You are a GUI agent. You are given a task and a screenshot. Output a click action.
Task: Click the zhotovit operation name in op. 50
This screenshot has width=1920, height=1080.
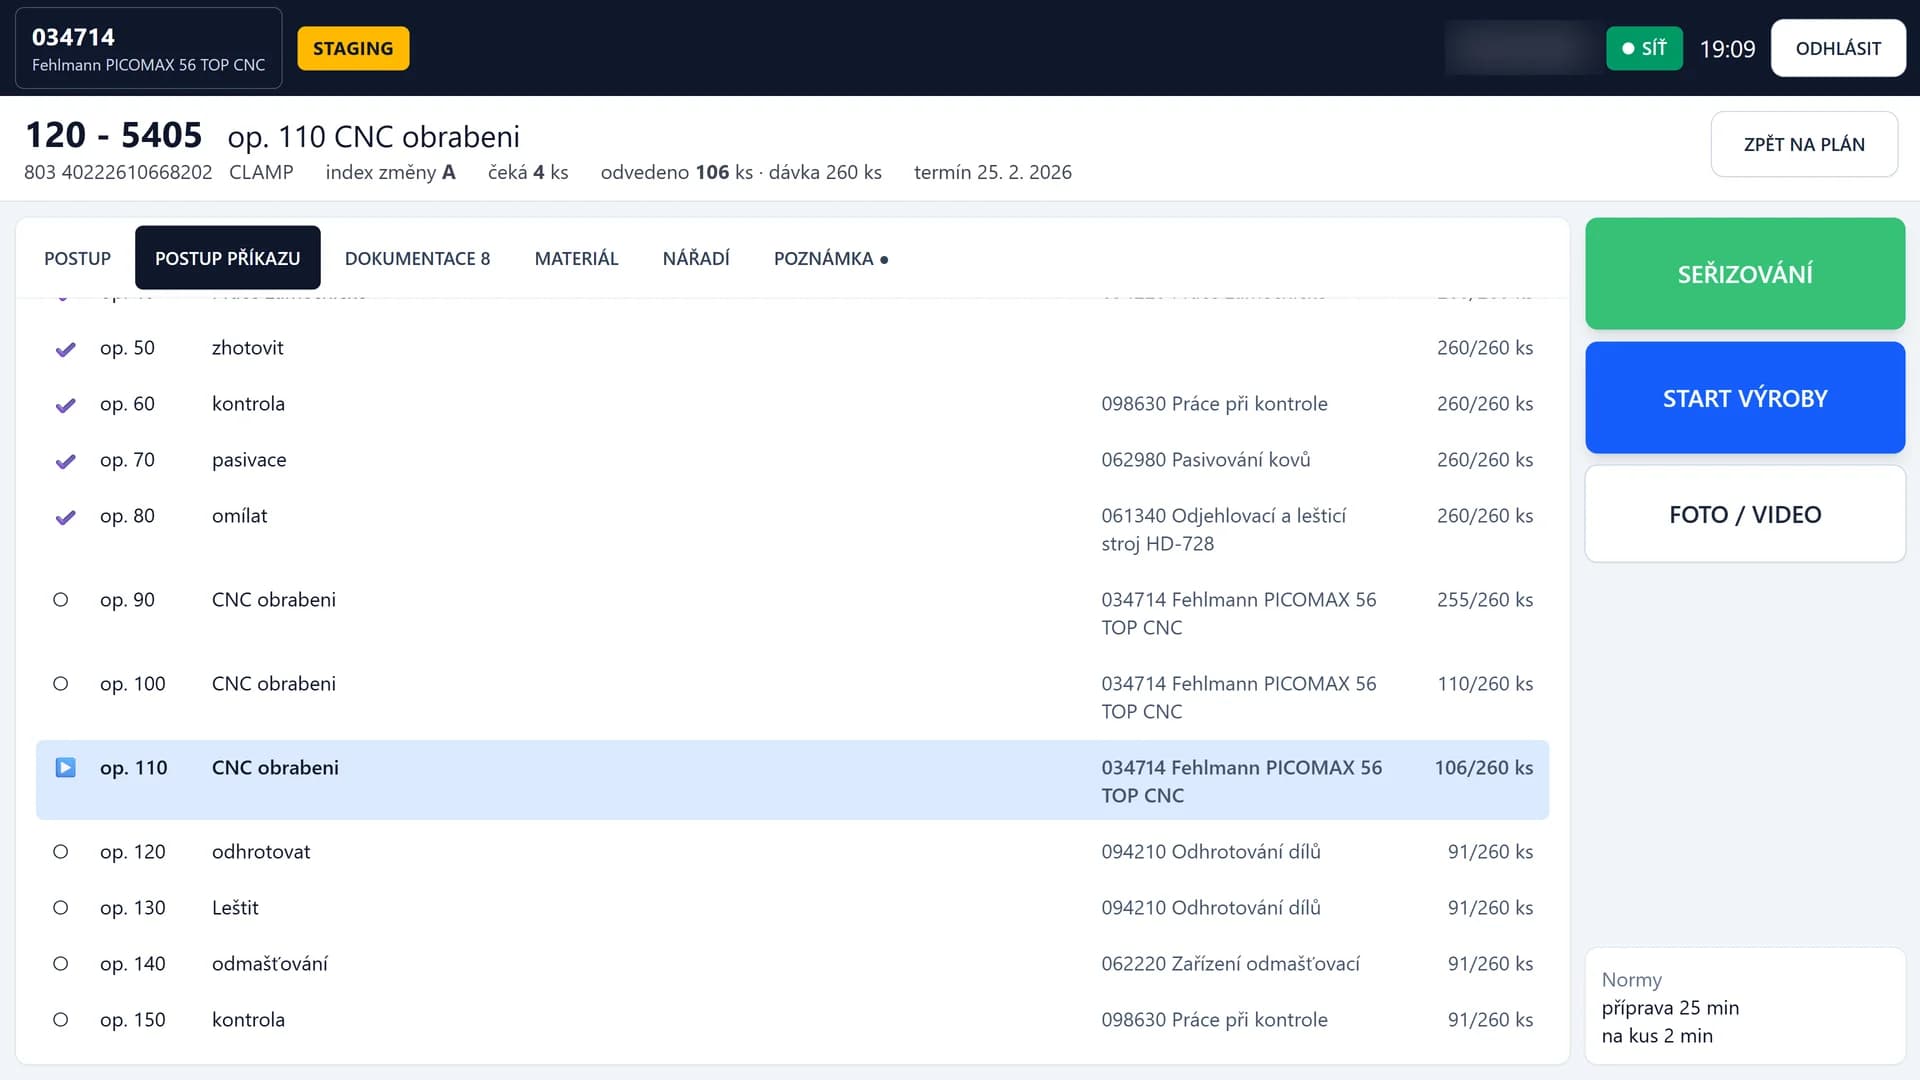[x=247, y=348]
